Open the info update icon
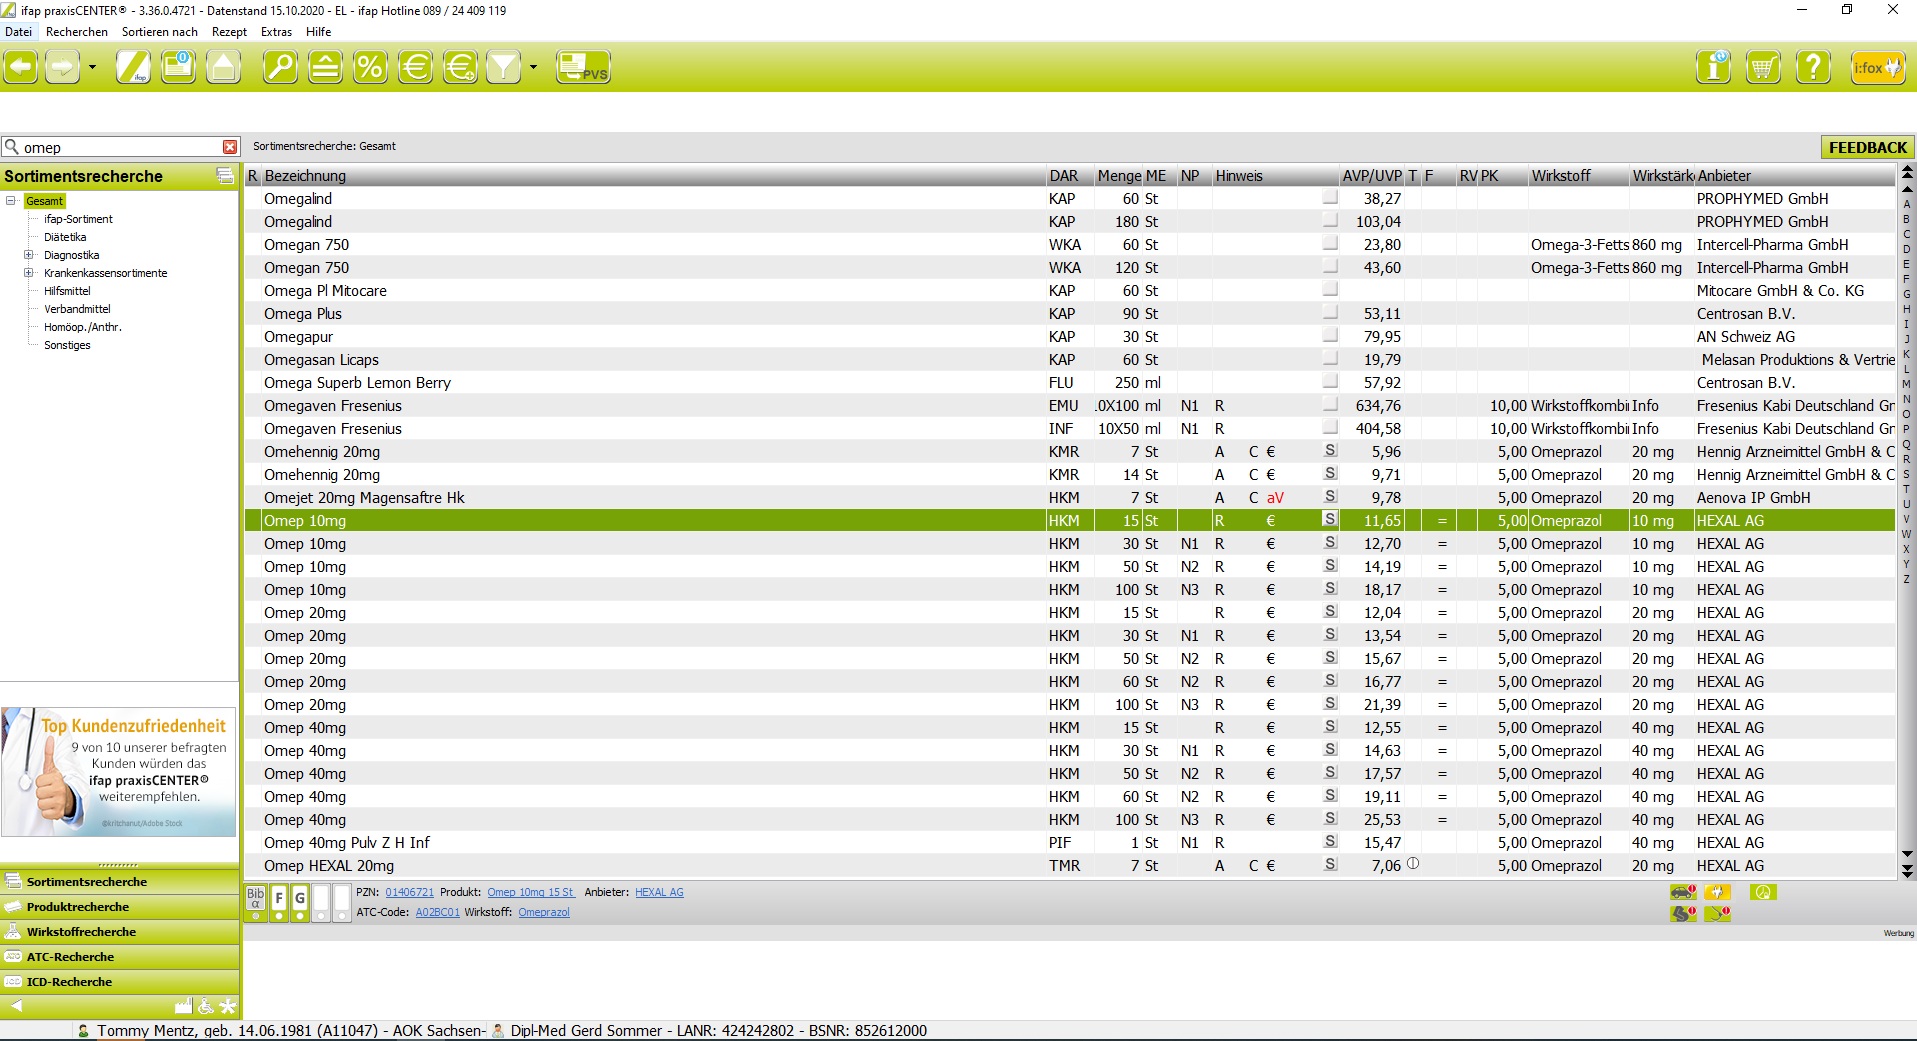 coord(1714,68)
